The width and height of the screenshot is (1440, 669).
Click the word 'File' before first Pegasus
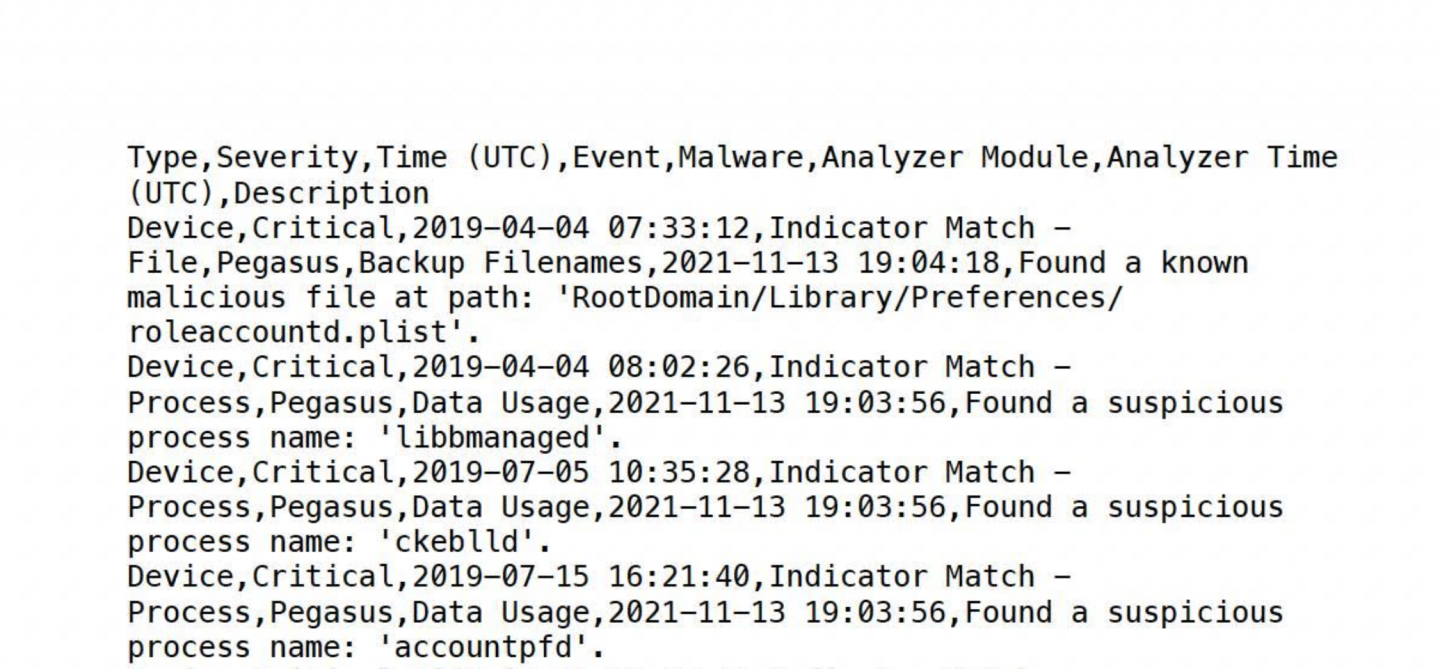tap(162, 263)
